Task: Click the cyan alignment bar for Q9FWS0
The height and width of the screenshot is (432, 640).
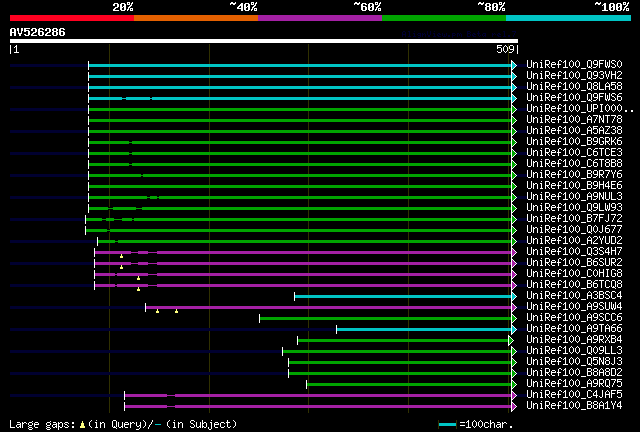Action: tap(300, 65)
